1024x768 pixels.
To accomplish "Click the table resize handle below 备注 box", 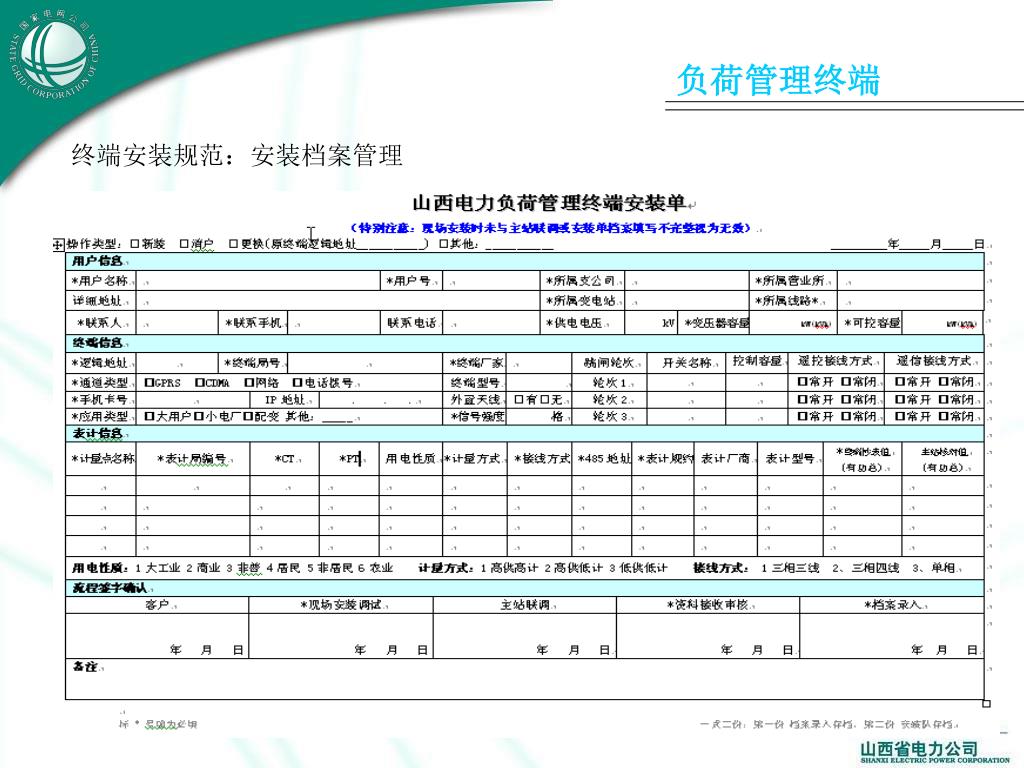I will pyautogui.click(x=986, y=703).
